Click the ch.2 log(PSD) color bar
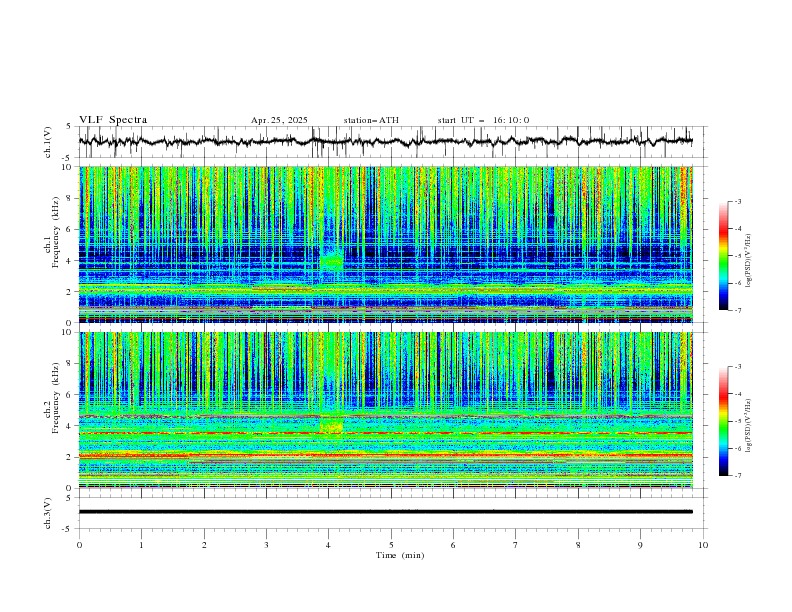The height and width of the screenshot is (612, 792). 724,421
